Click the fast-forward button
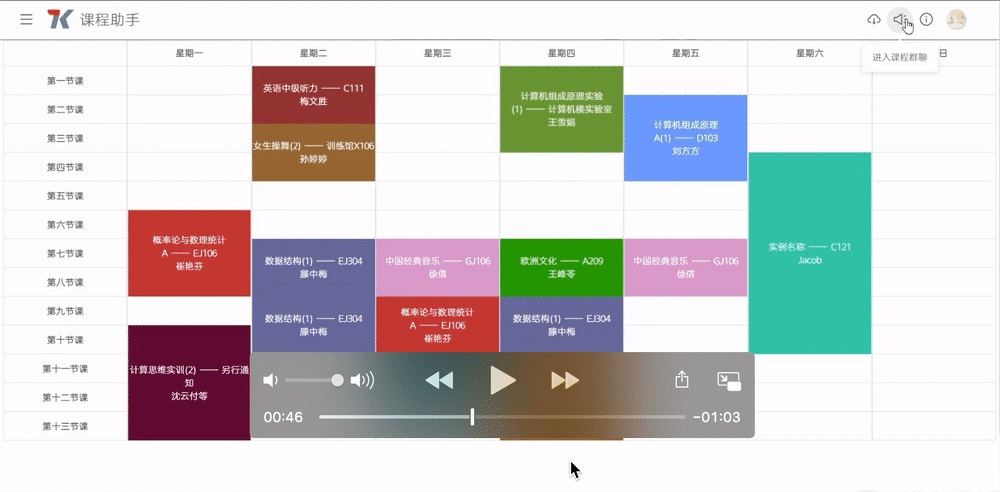Image resolution: width=1000 pixels, height=492 pixels. coord(565,380)
